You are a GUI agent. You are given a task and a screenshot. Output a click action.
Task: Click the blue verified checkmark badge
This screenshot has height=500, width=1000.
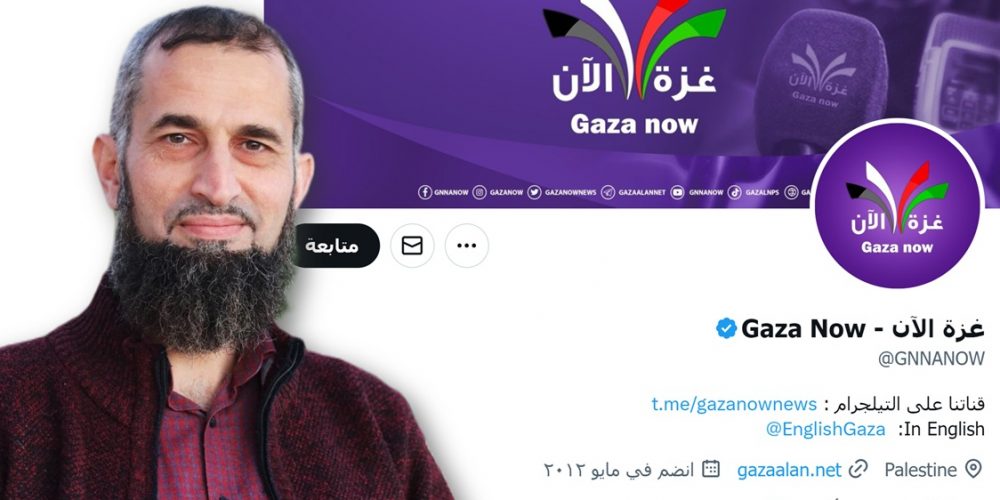click(x=726, y=328)
